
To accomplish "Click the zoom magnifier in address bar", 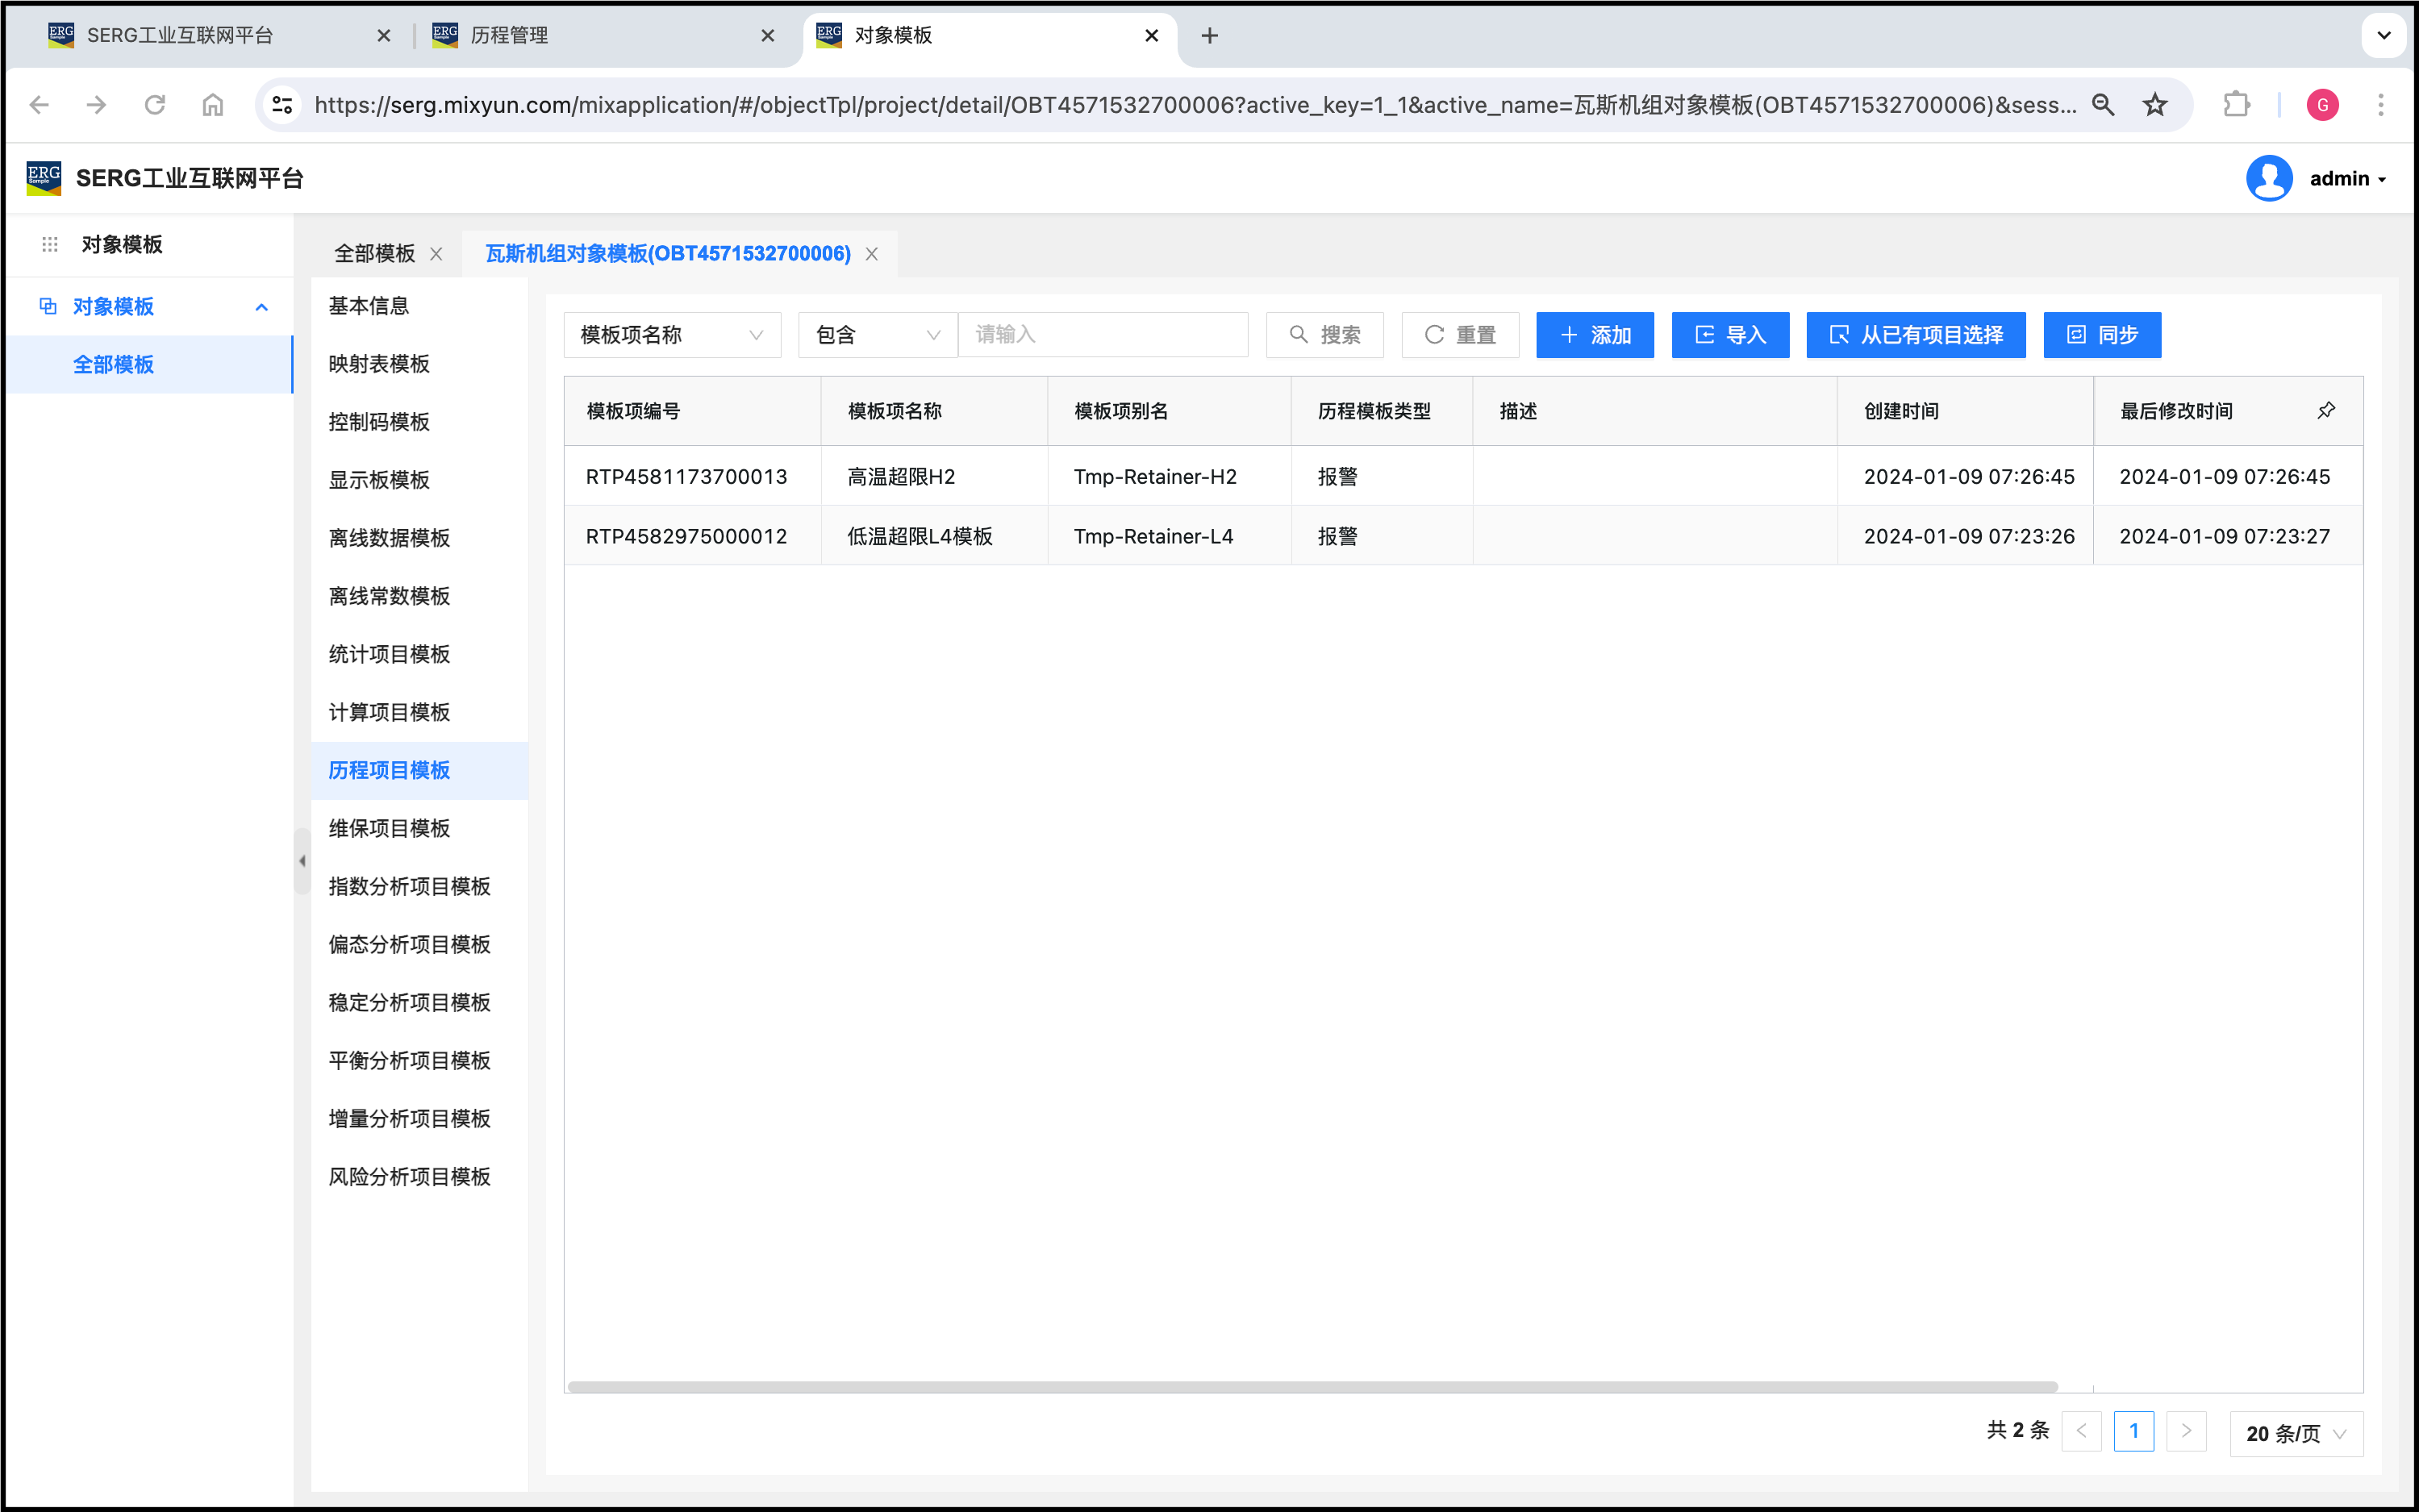I will 2103,105.
